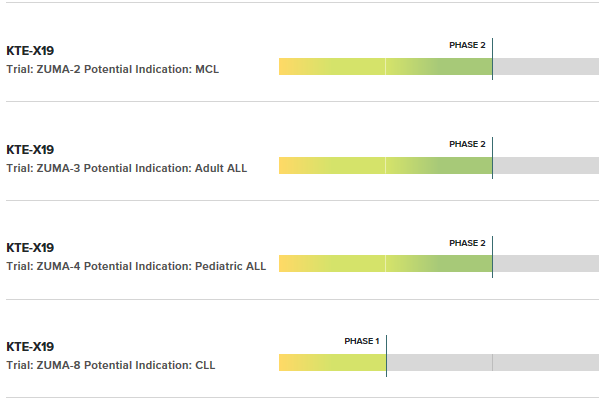Click the yellow phase 1 bar for ZUMA-8
The image size is (608, 404).
pos(332,363)
